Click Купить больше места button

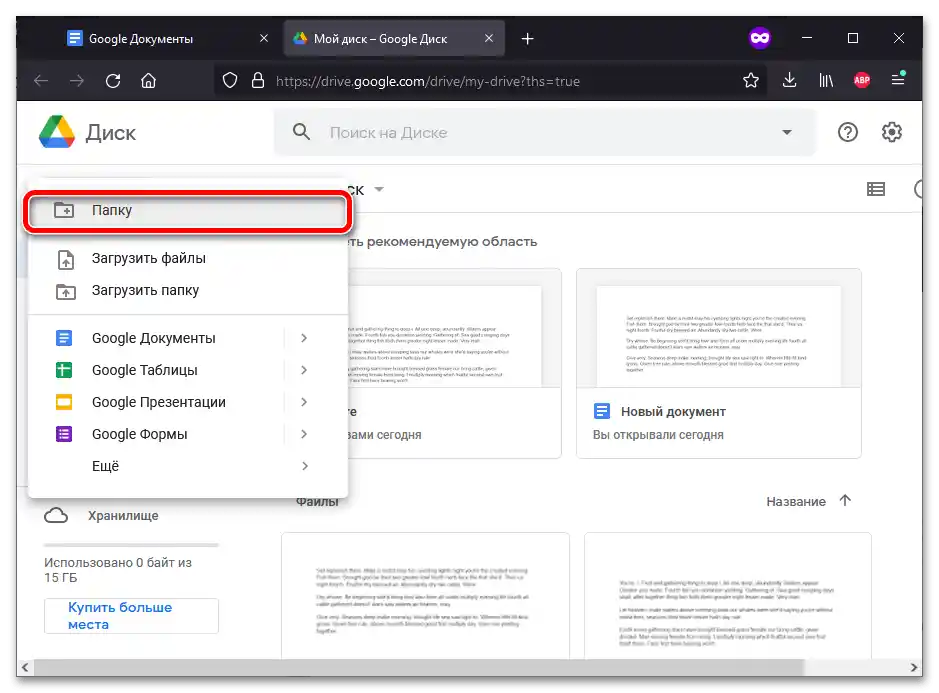click(131, 616)
